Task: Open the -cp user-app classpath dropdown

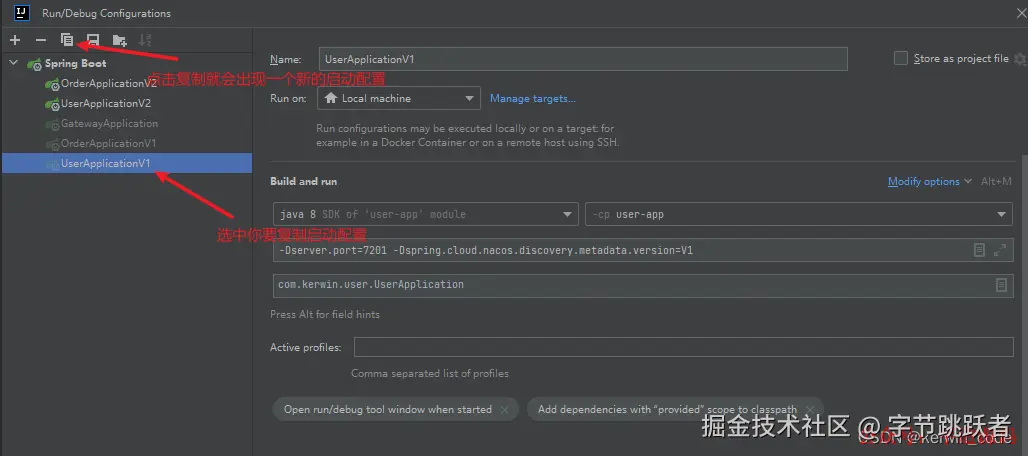Action: click(799, 214)
